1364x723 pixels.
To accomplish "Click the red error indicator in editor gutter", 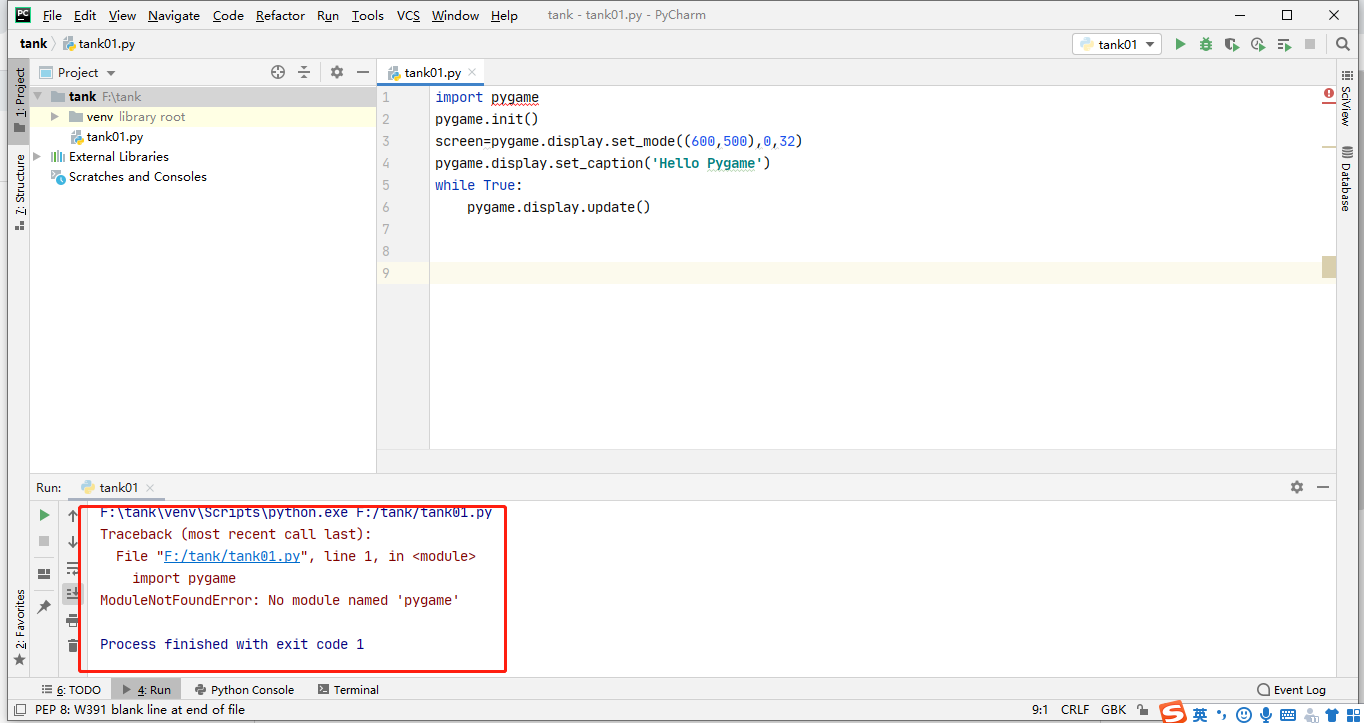I will pyautogui.click(x=1329, y=94).
